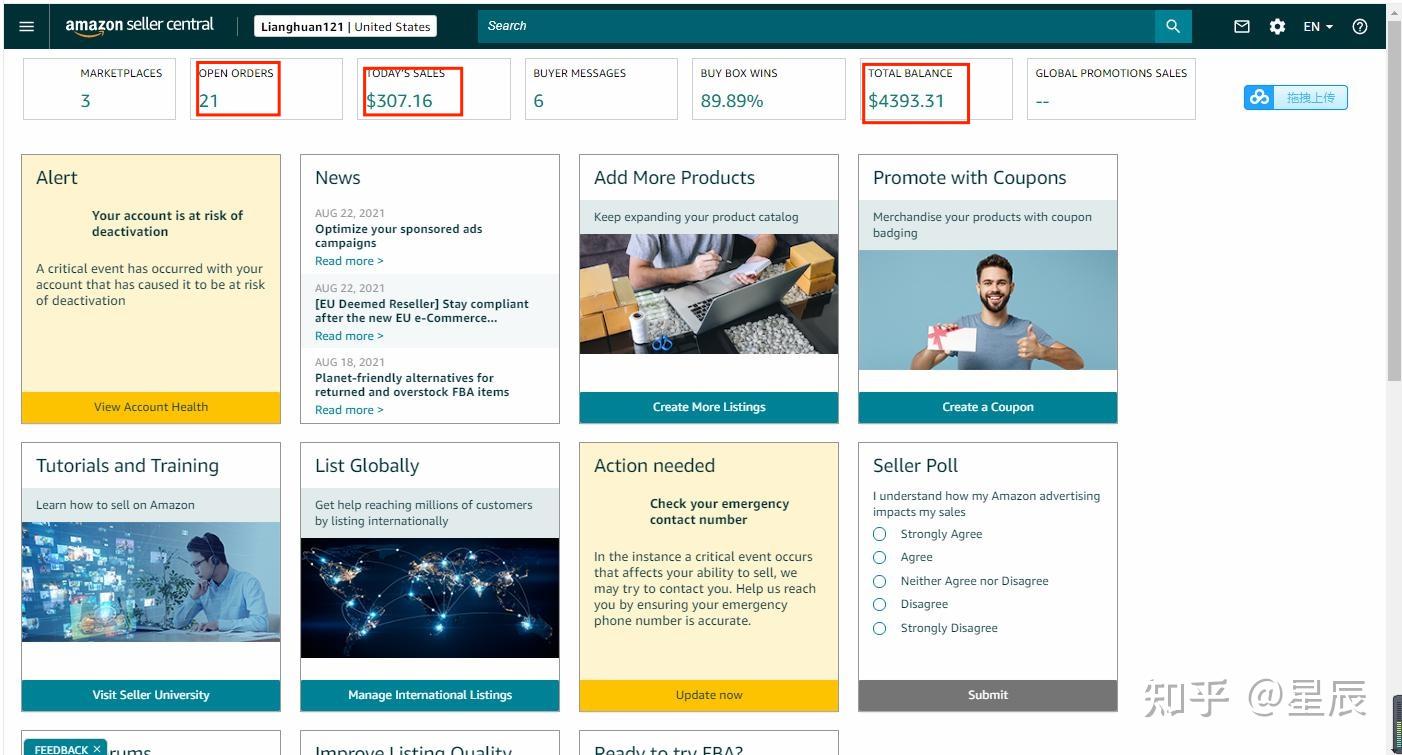Click the List Globally world map image
1402x755 pixels.
coord(430,598)
